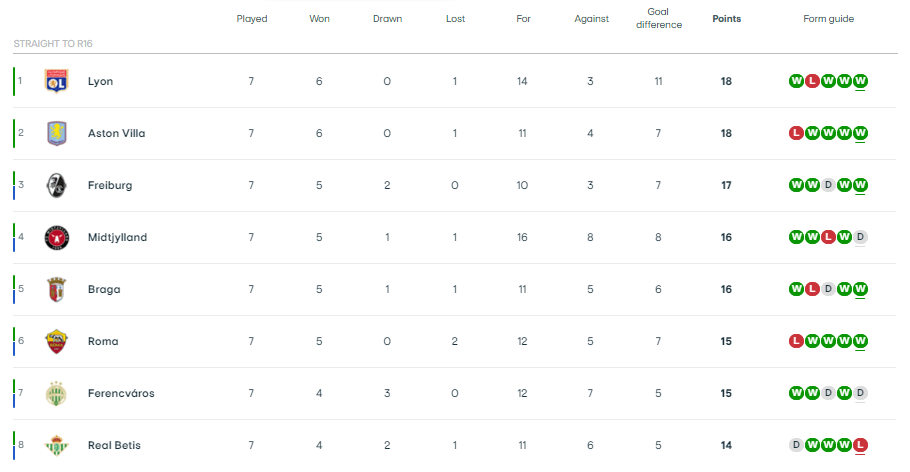Click the Points column header
910x472 pixels.
point(726,19)
